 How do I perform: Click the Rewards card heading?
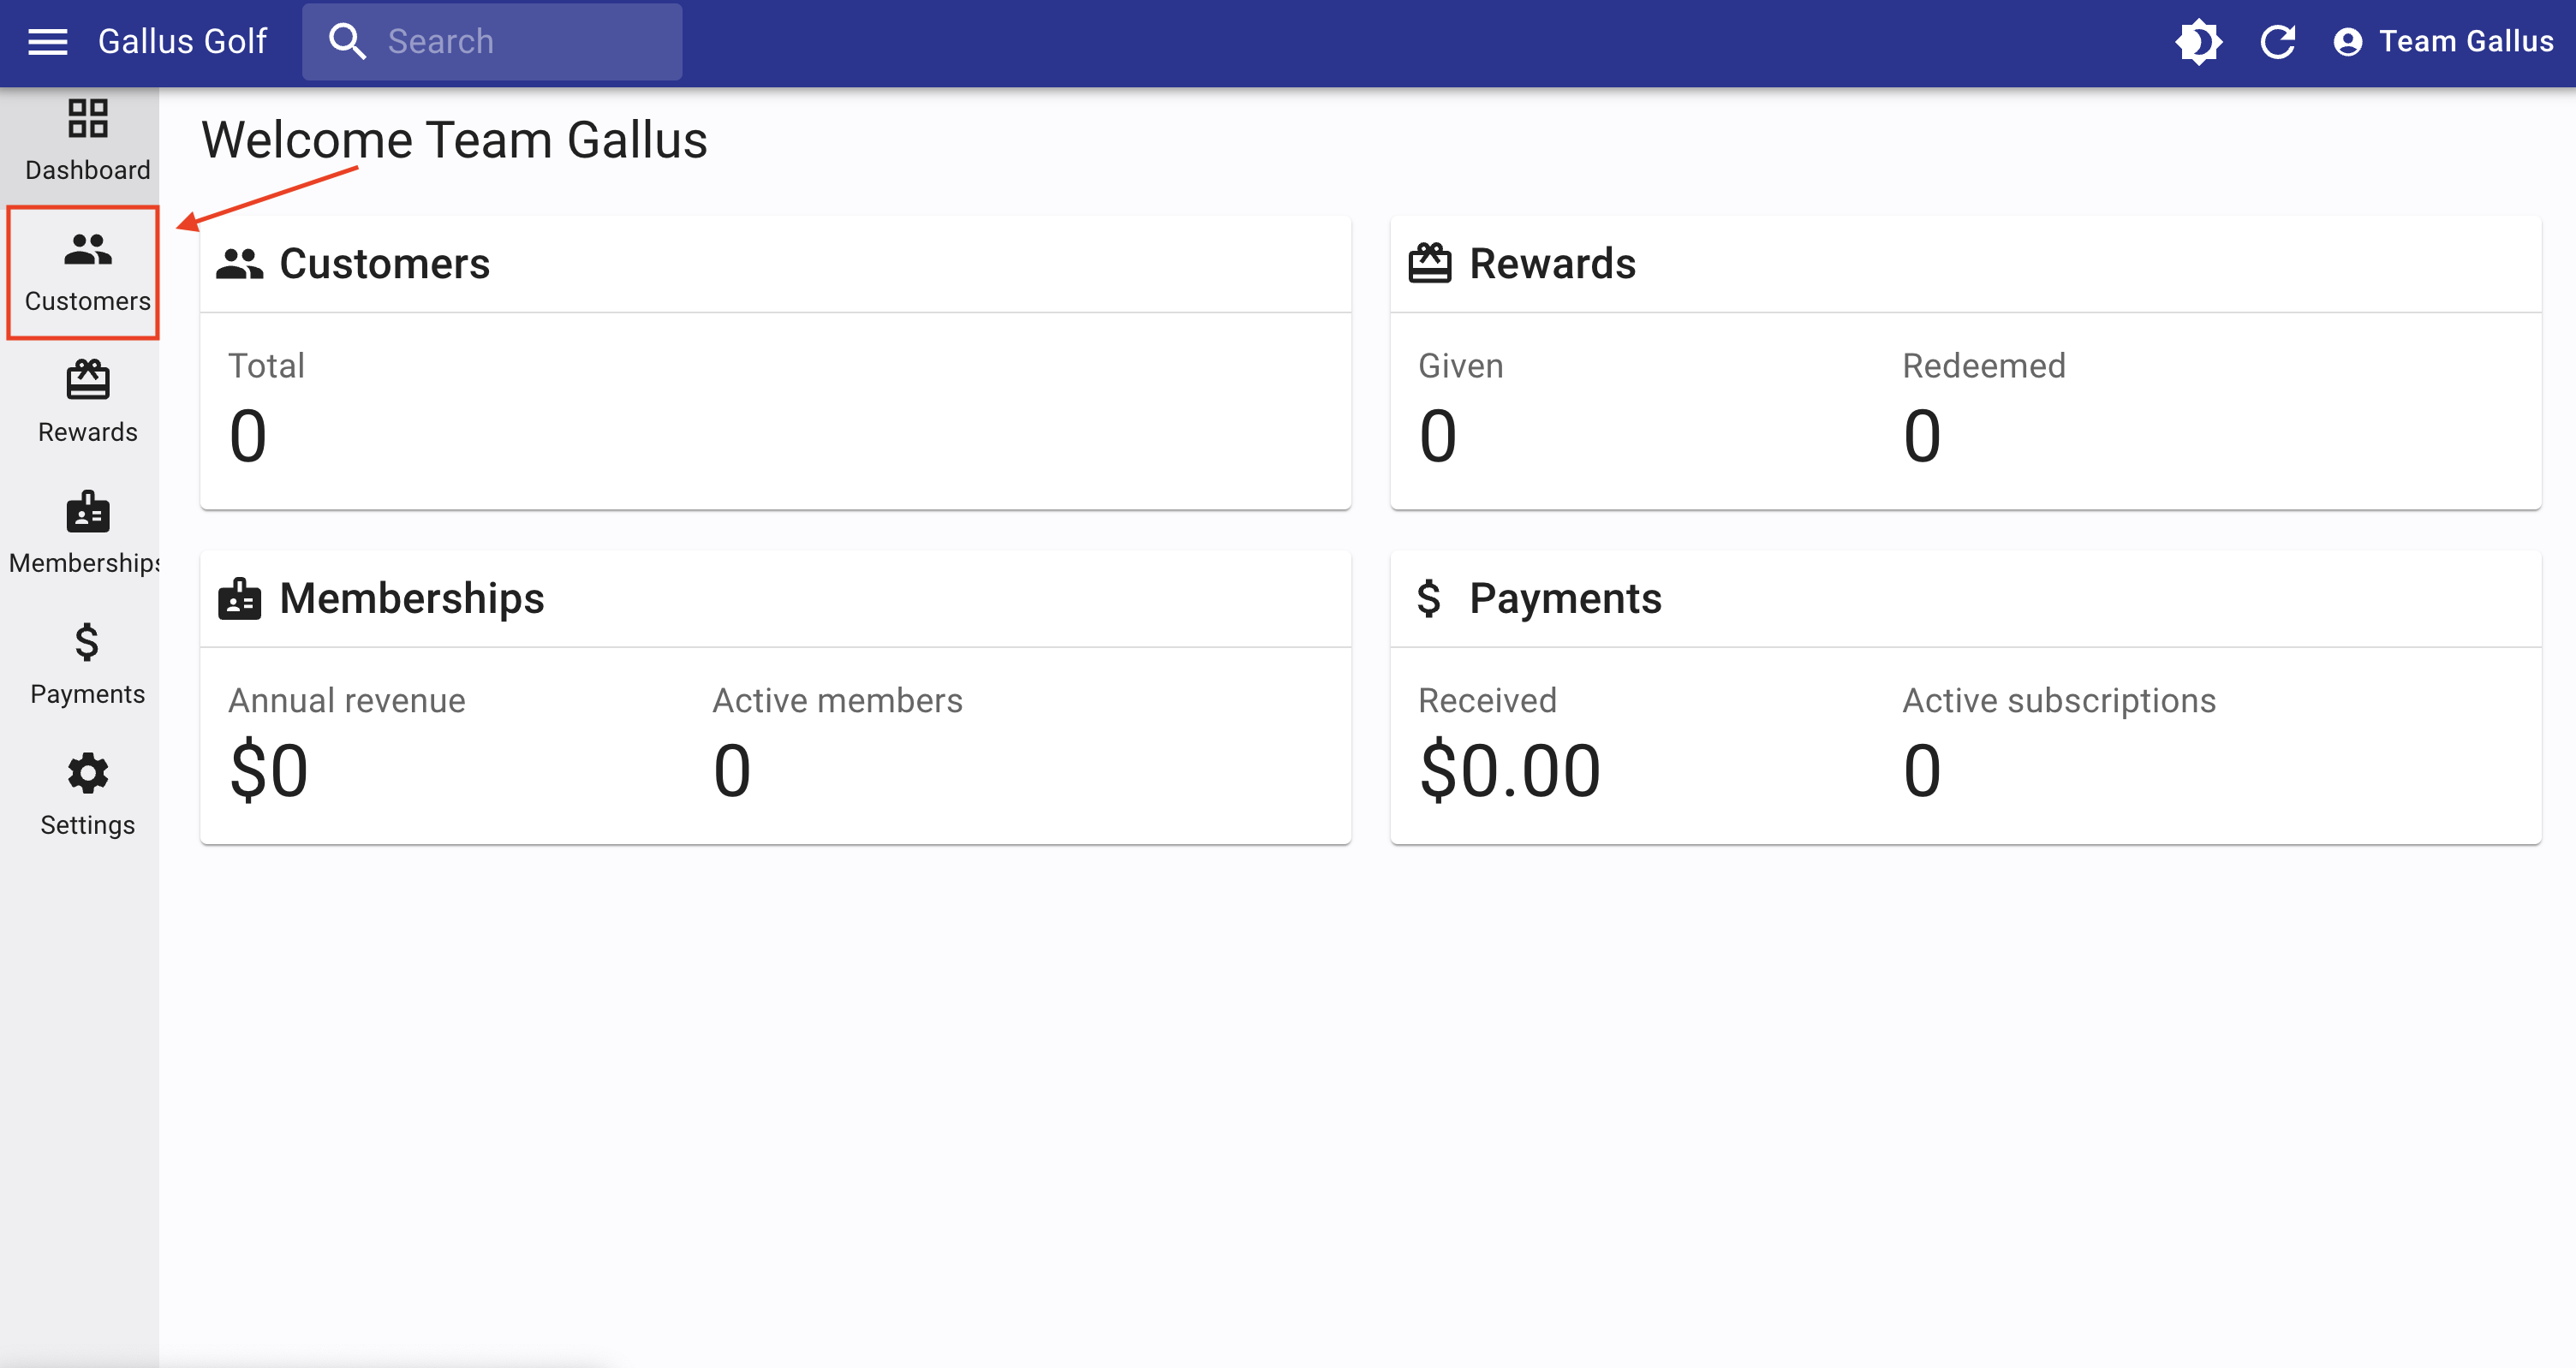click(x=1551, y=264)
